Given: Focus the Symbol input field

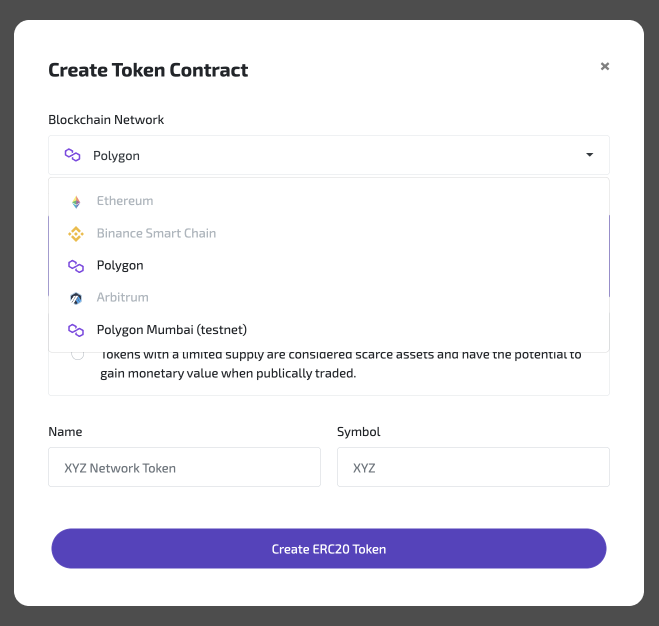Looking at the screenshot, I should 473,467.
